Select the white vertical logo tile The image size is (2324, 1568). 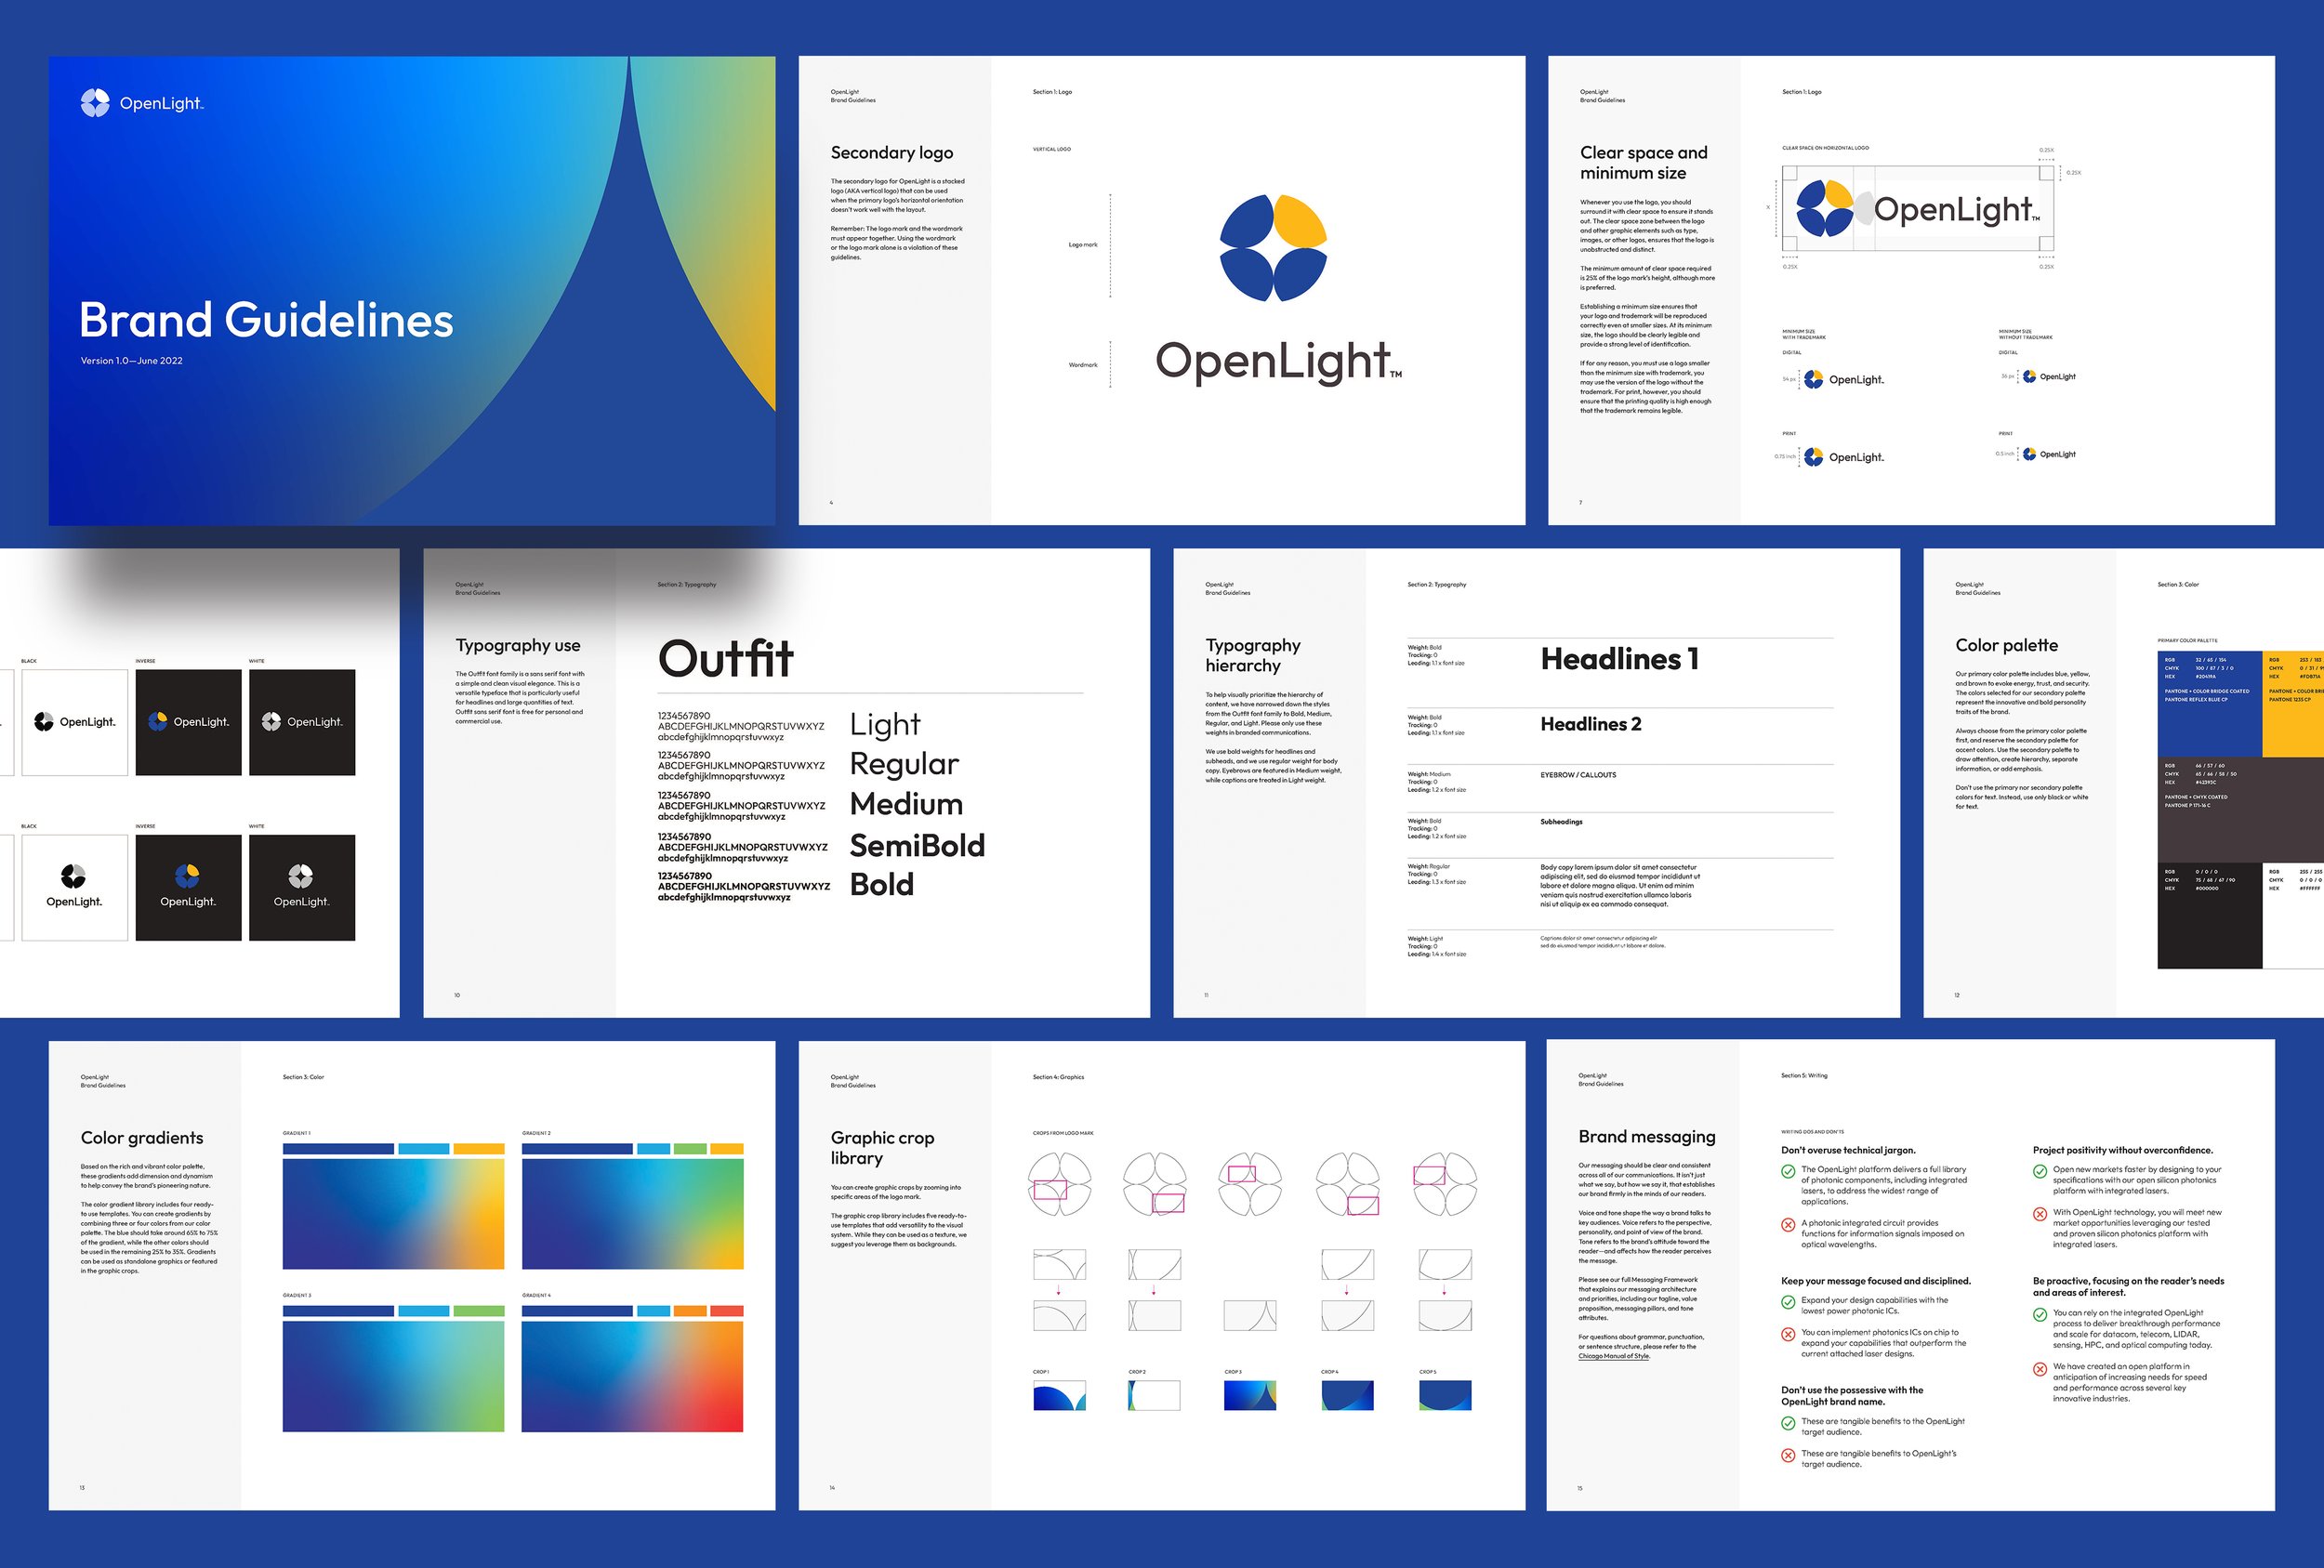(x=301, y=887)
